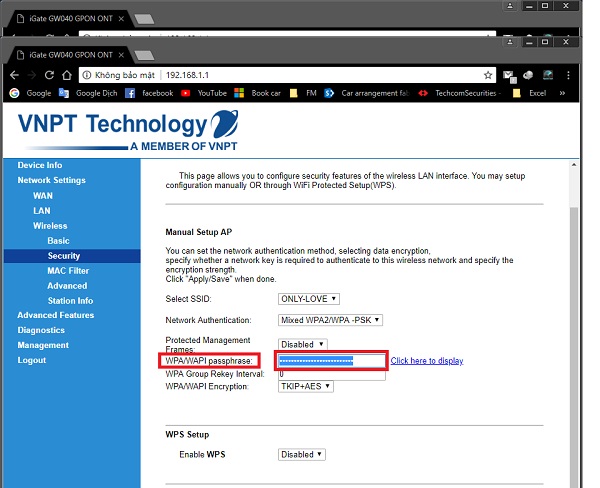Open the Device Info menu

[40, 165]
